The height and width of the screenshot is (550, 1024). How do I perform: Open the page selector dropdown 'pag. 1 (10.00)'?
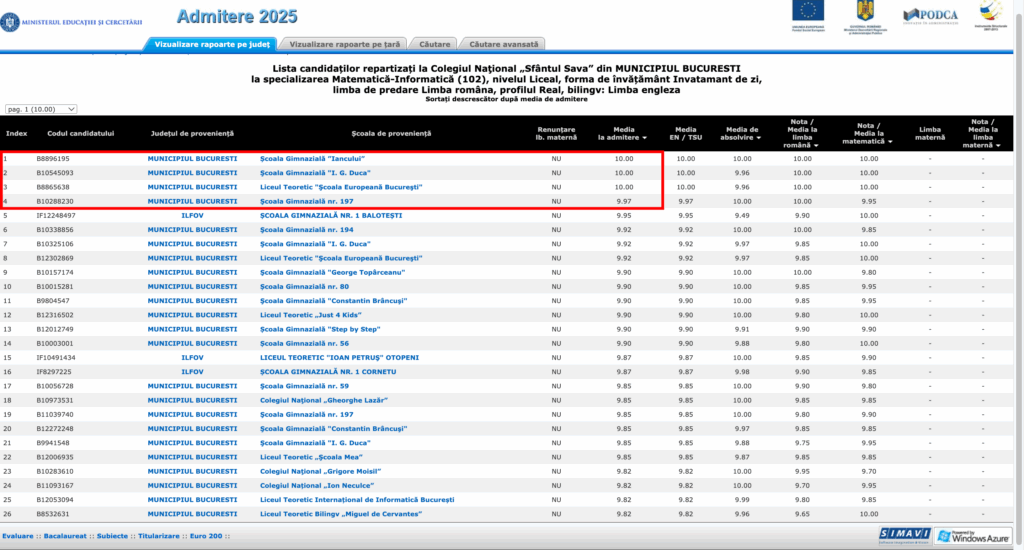coord(41,109)
